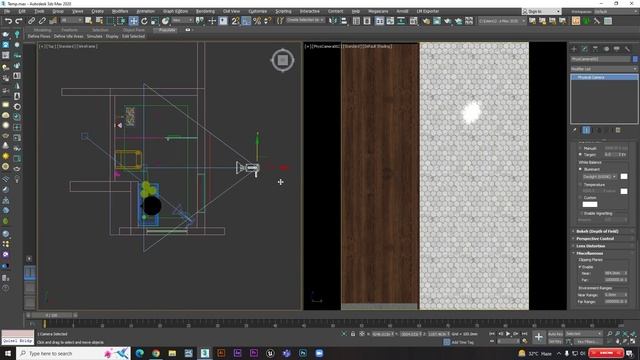Click the Align tool icon
640x360 pixels.
tap(344, 21)
